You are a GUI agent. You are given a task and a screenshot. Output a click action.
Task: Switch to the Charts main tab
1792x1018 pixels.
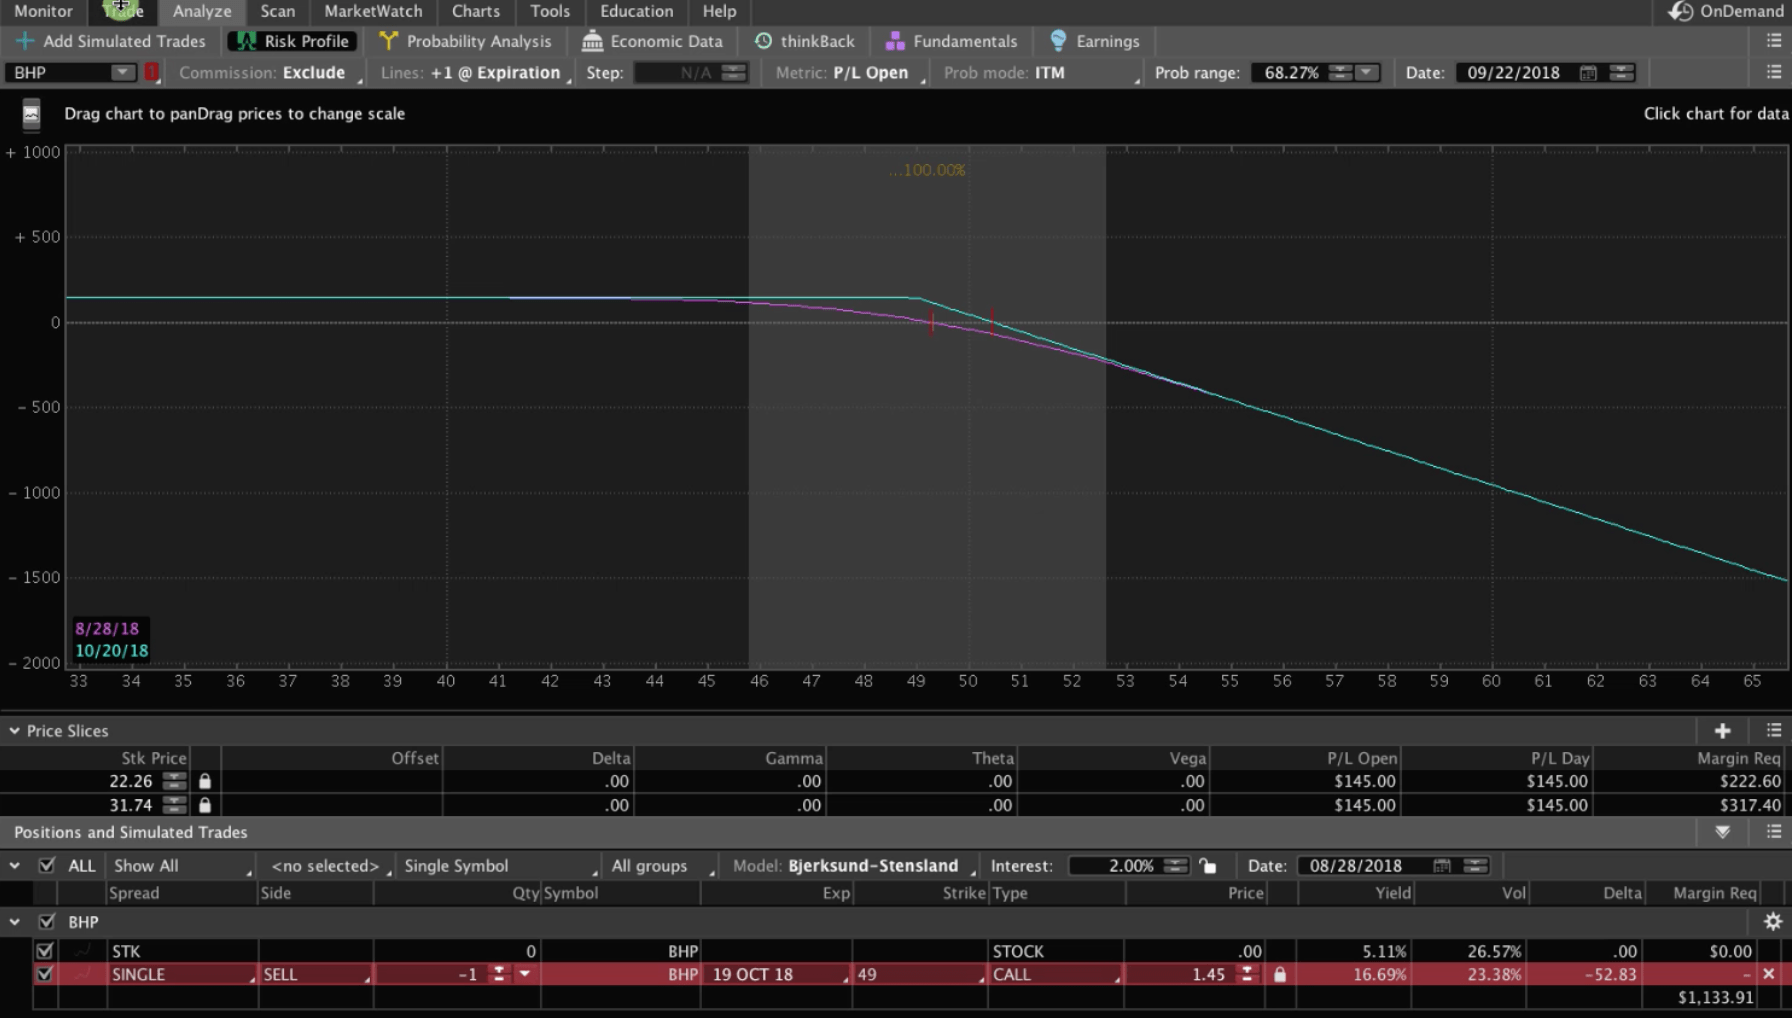[x=476, y=11]
